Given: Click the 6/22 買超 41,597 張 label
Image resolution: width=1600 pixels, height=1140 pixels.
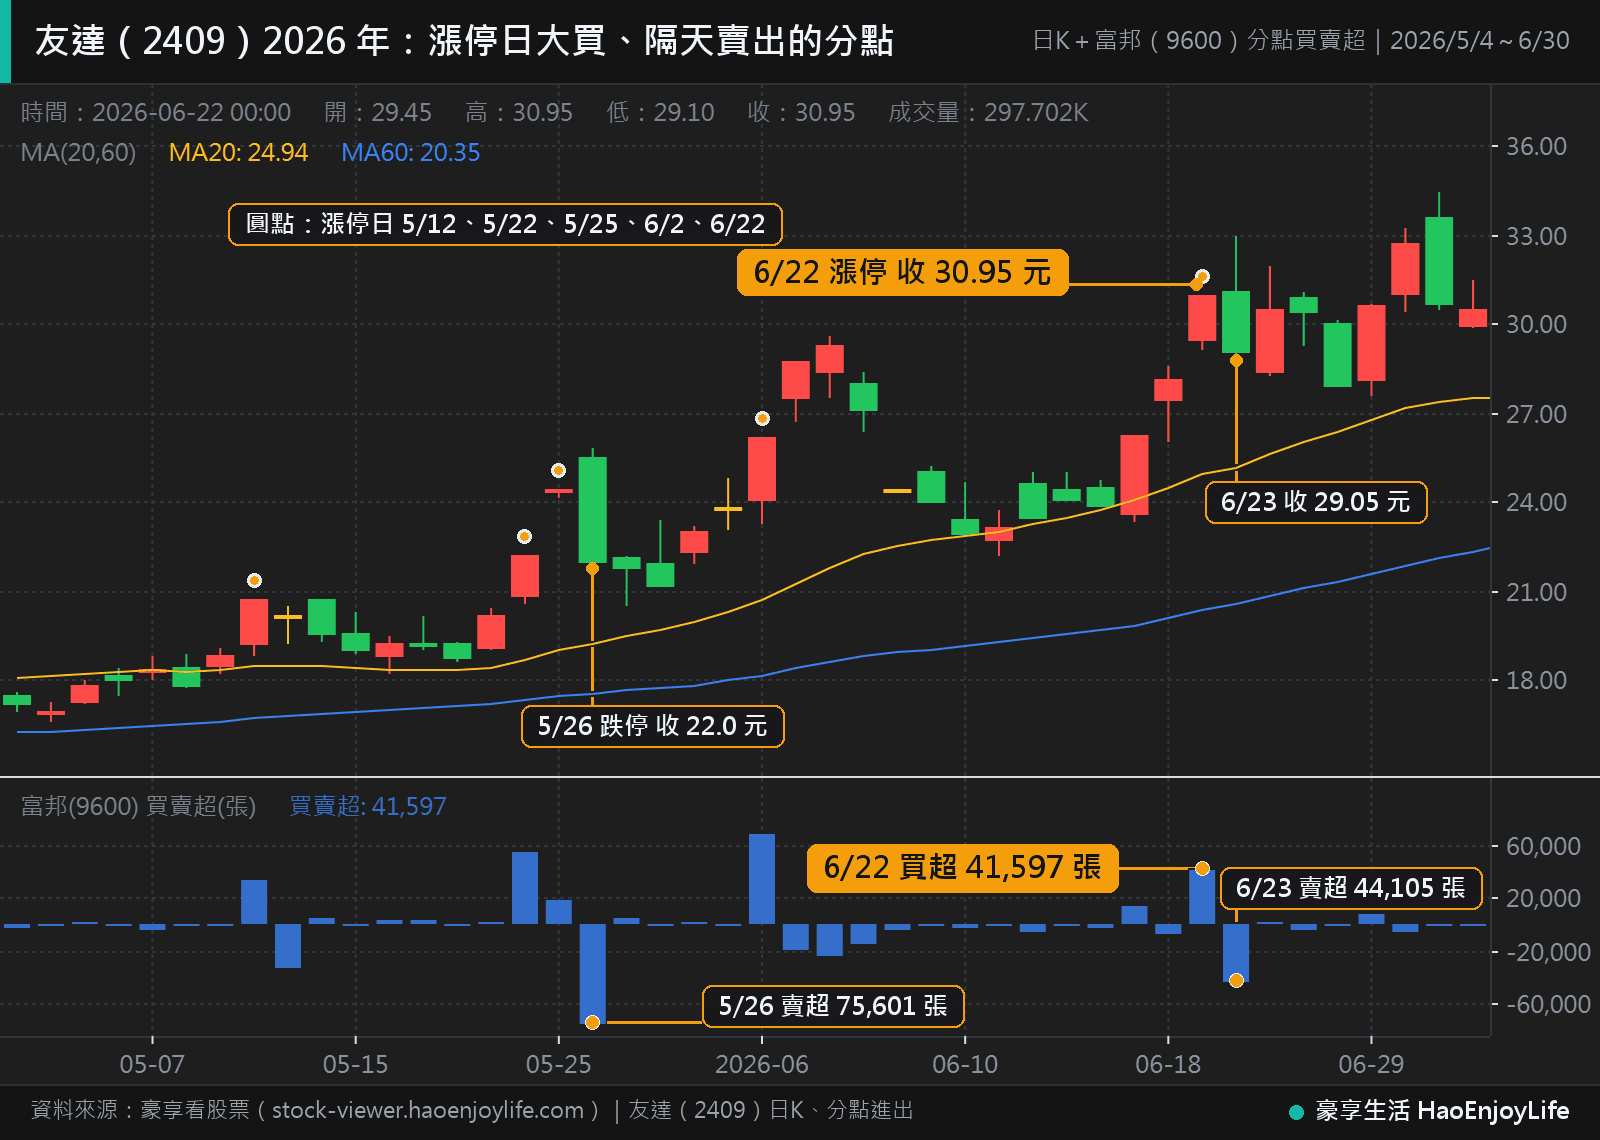Looking at the screenshot, I should [962, 867].
